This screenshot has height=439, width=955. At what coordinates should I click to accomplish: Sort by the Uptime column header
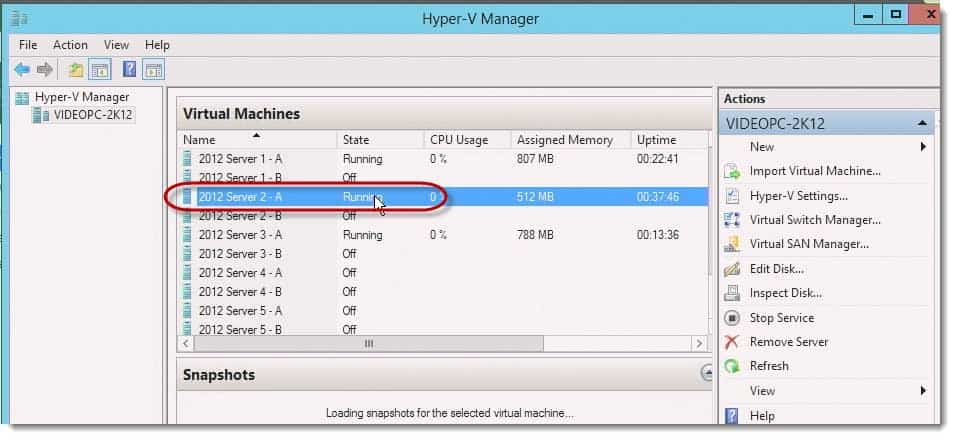click(x=669, y=140)
